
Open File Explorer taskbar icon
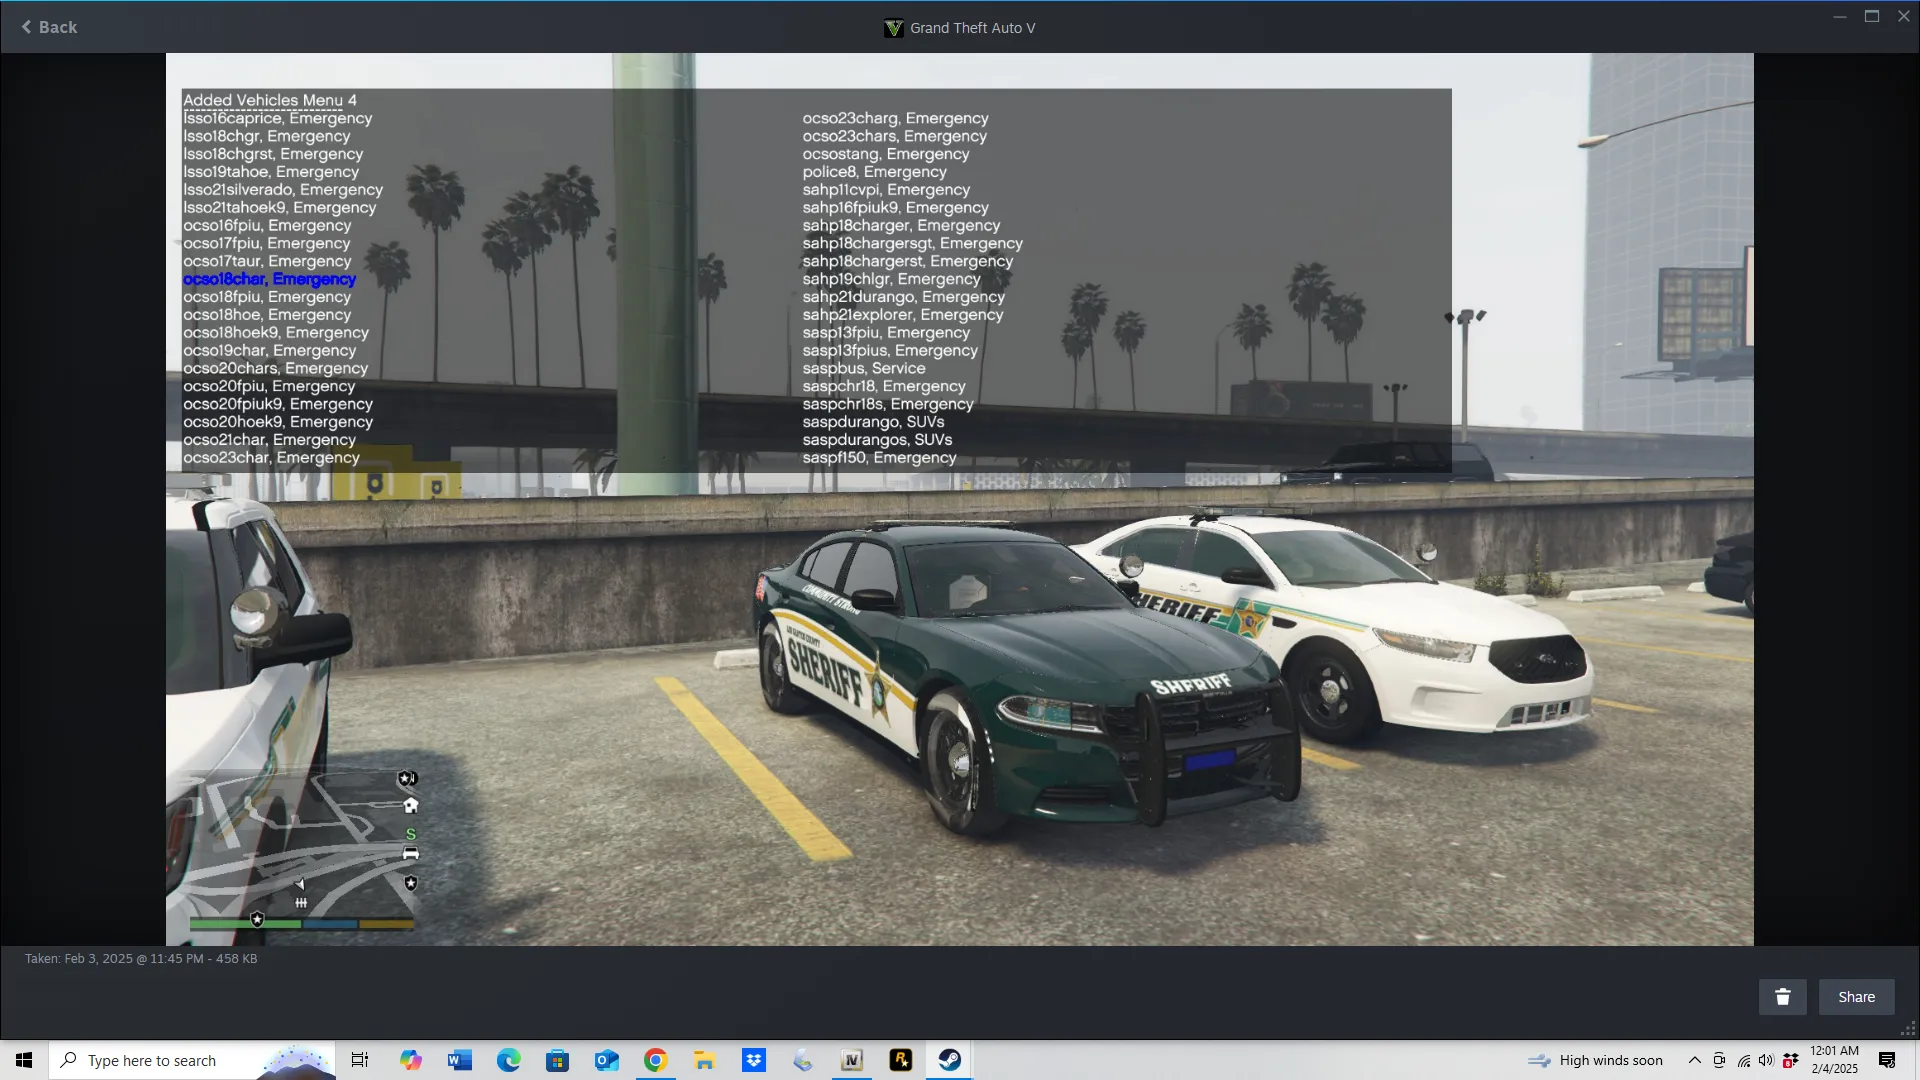(x=704, y=1060)
